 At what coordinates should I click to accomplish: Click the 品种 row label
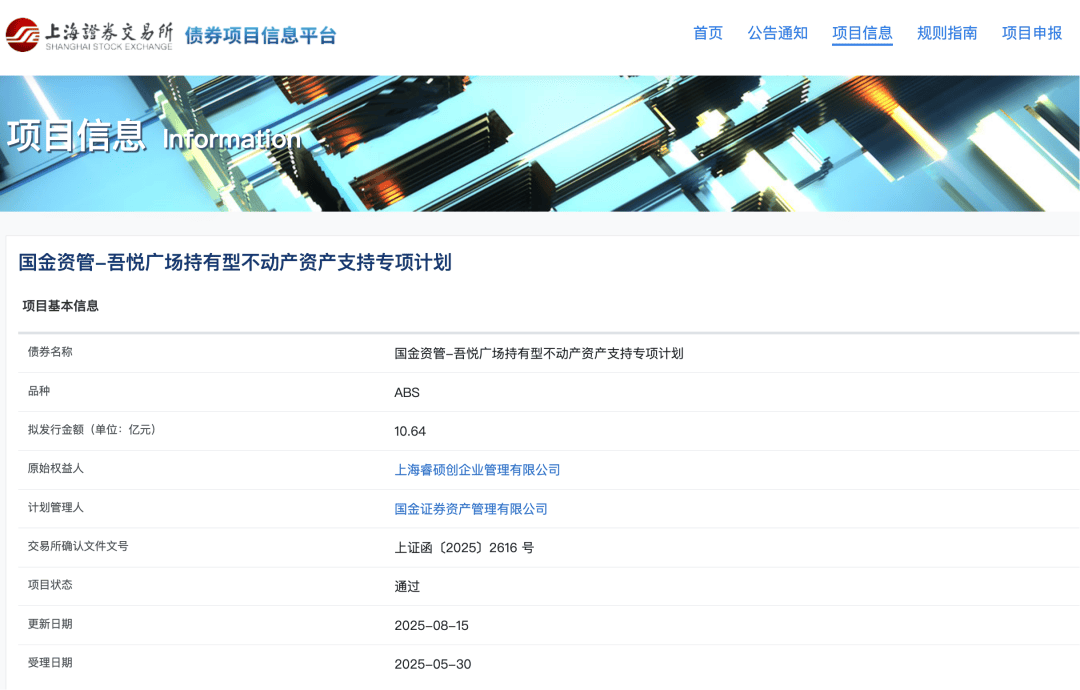click(x=39, y=391)
